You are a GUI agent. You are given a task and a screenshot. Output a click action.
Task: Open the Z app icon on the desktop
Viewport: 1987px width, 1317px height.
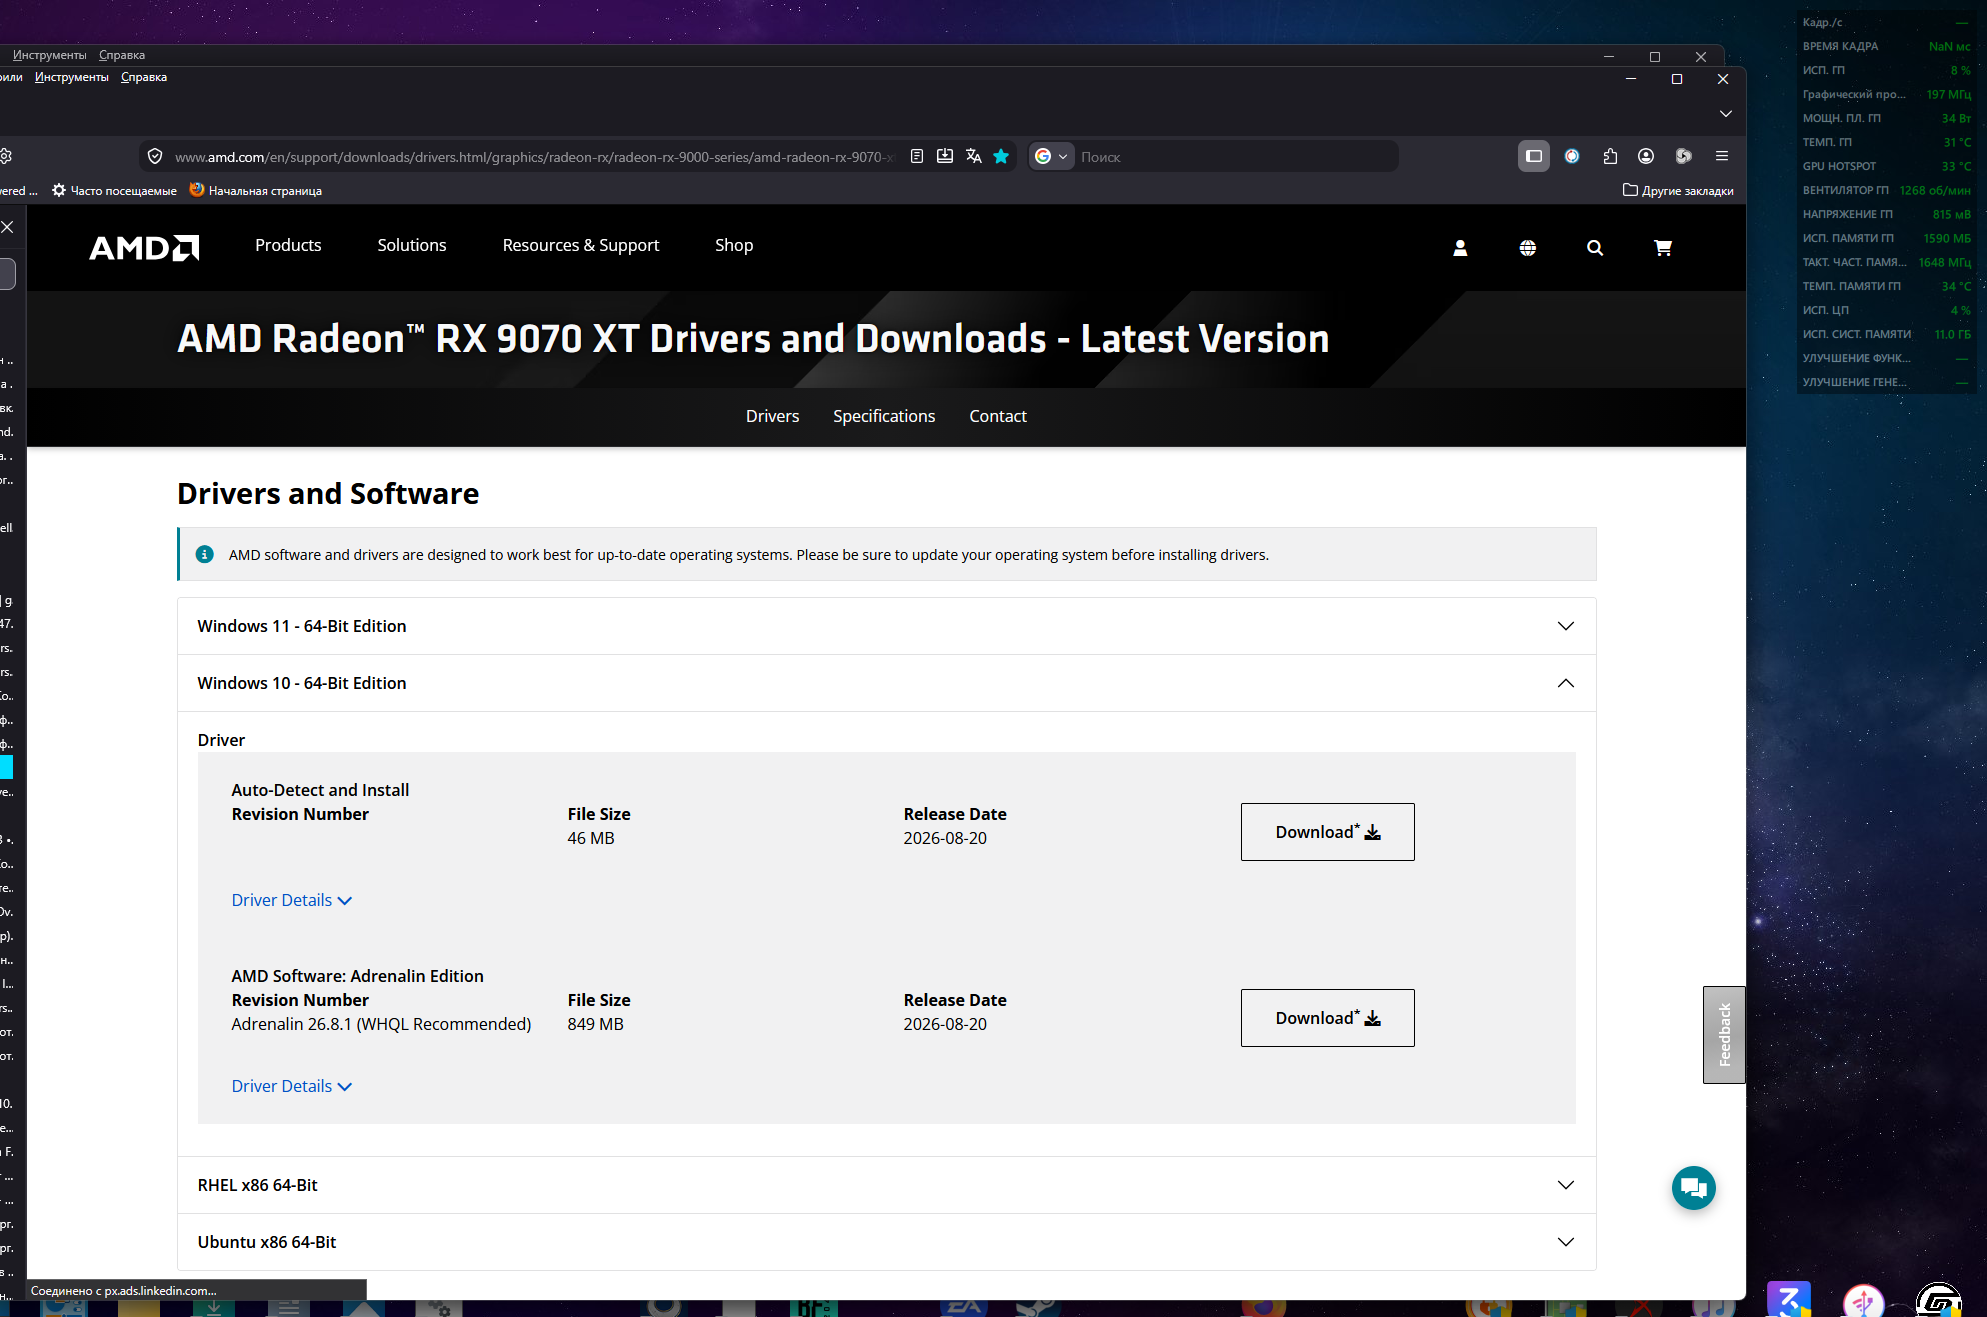pos(1789,1299)
